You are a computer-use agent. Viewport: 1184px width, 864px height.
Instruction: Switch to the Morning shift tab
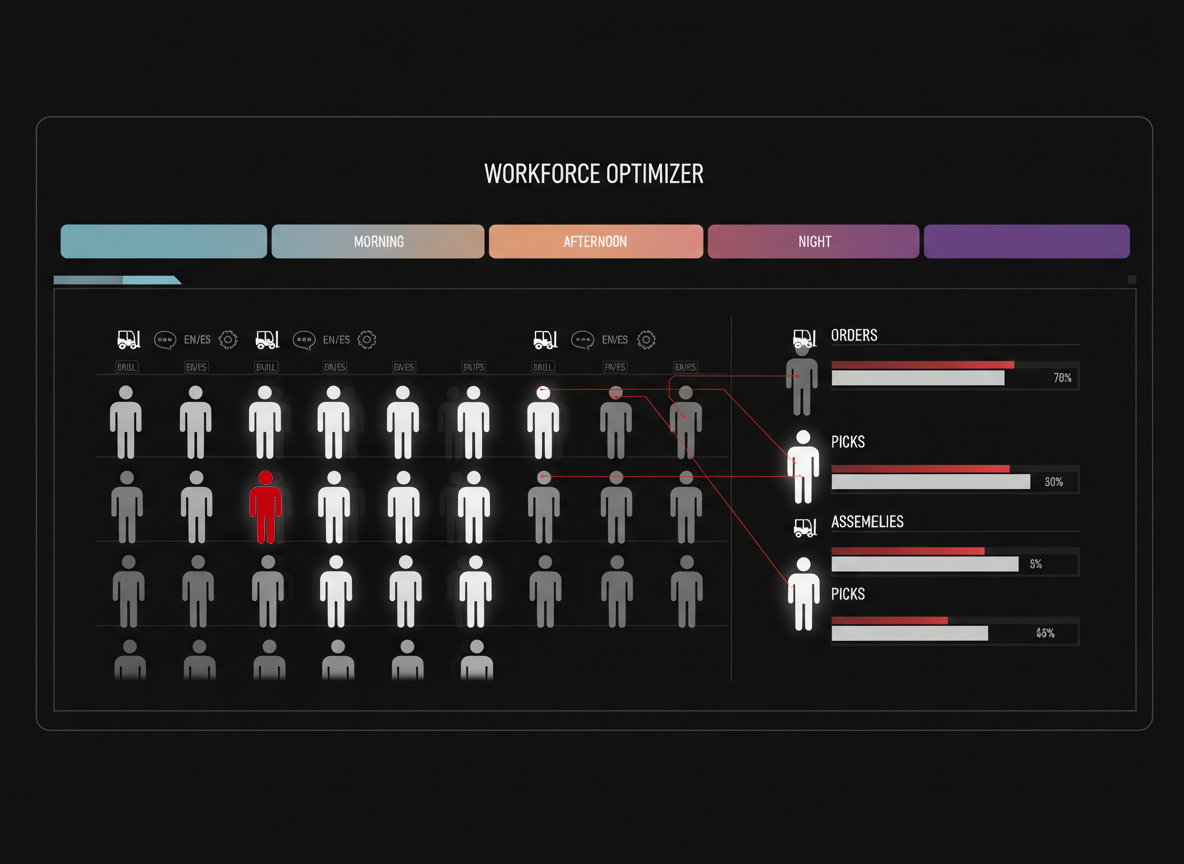378,242
